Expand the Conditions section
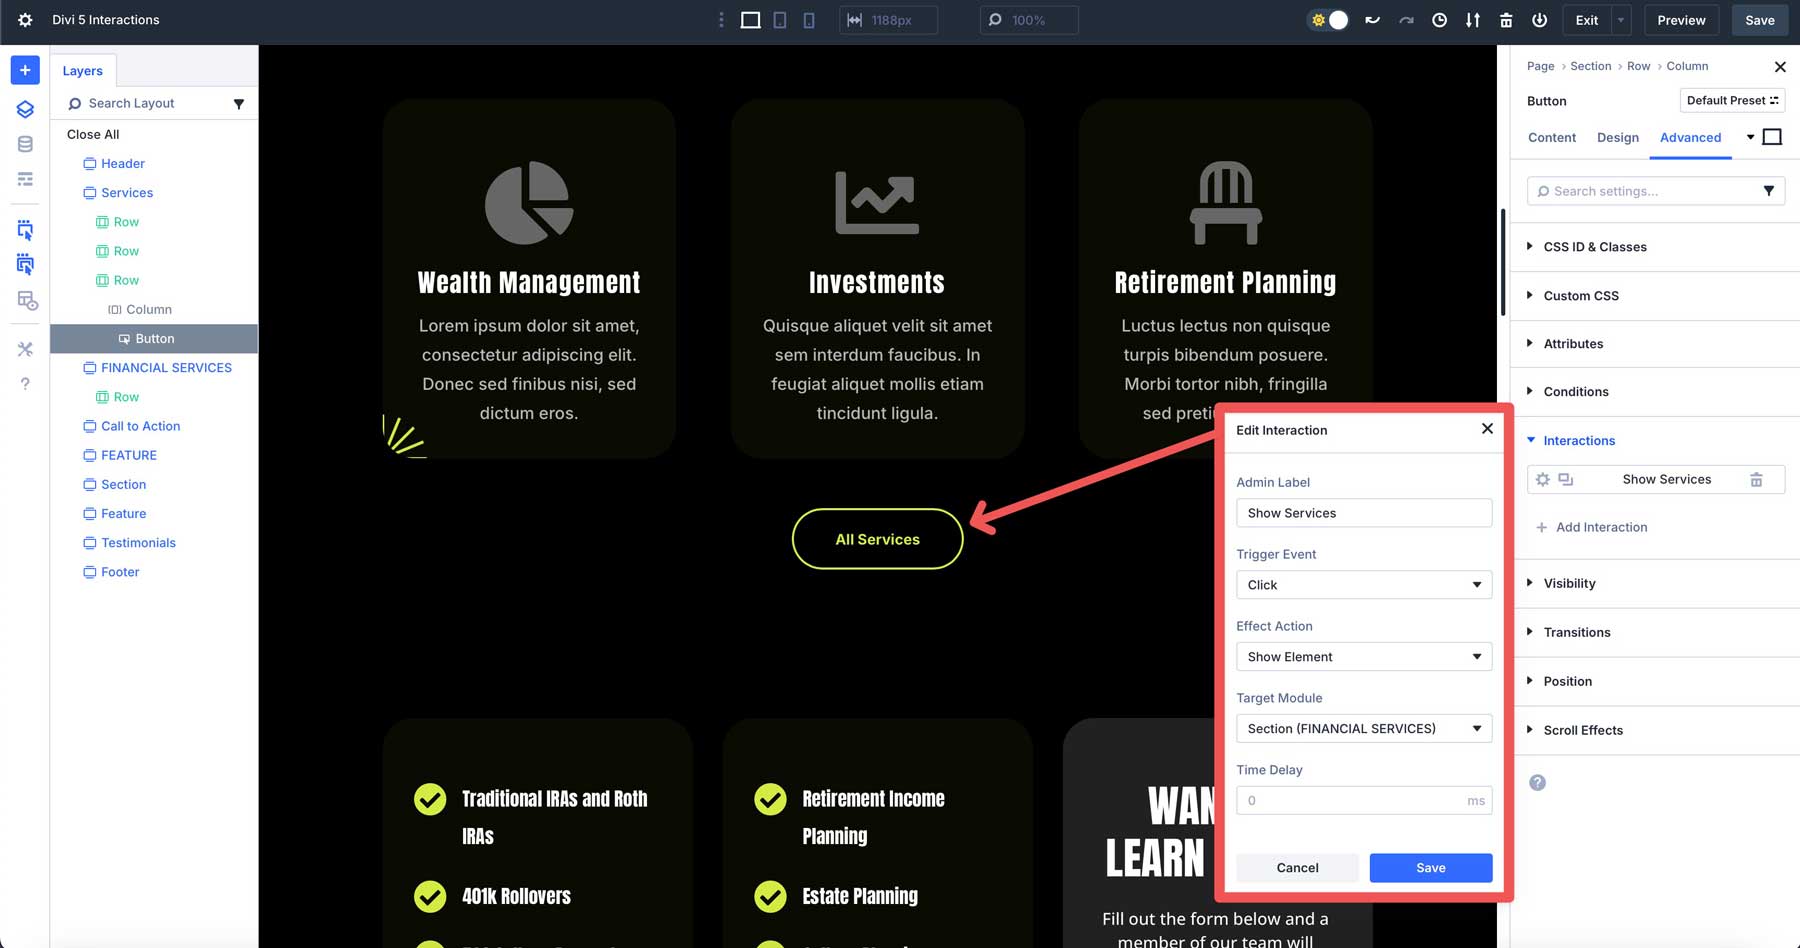 click(x=1576, y=392)
